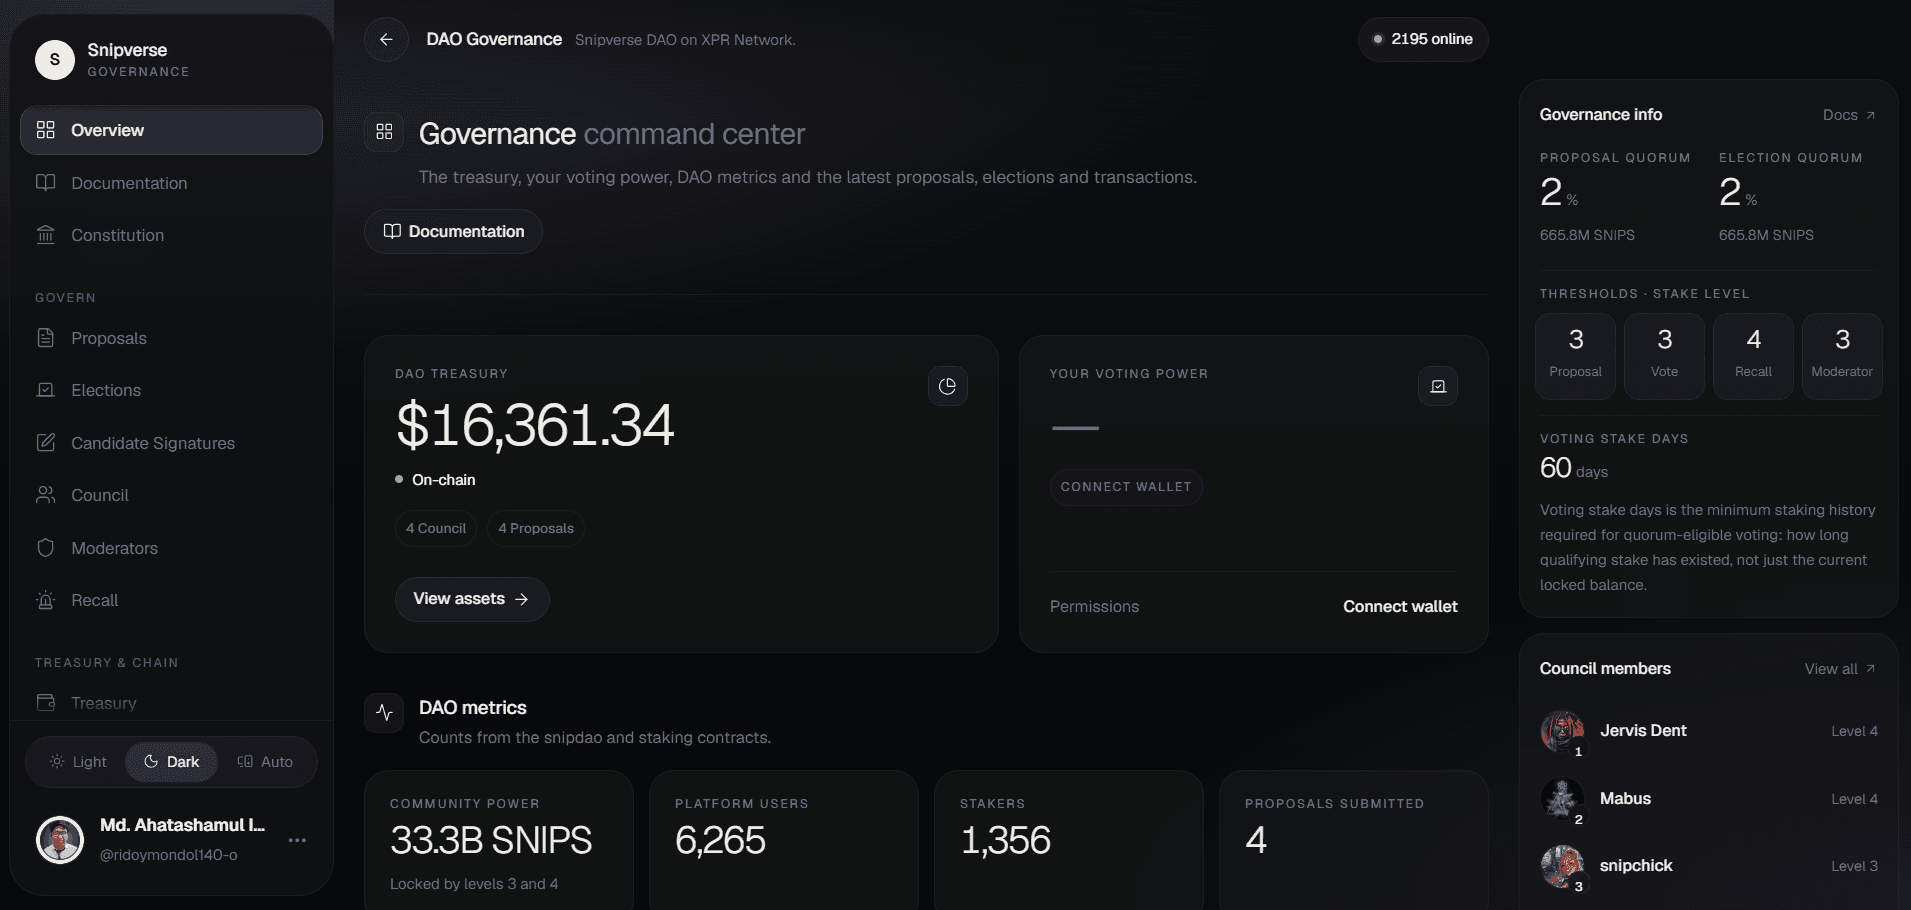This screenshot has width=1911, height=910.
Task: Switch theme to Light mode
Action: (78, 762)
